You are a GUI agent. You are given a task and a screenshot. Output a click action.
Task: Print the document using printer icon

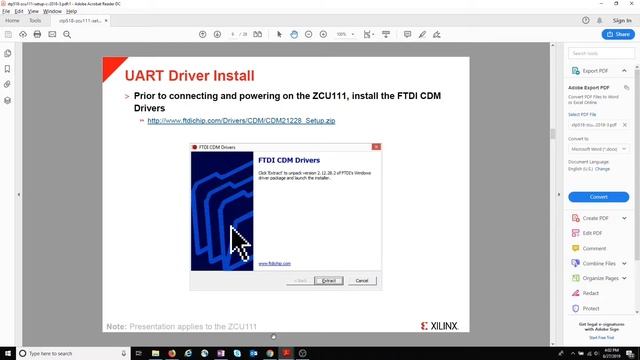point(37,35)
